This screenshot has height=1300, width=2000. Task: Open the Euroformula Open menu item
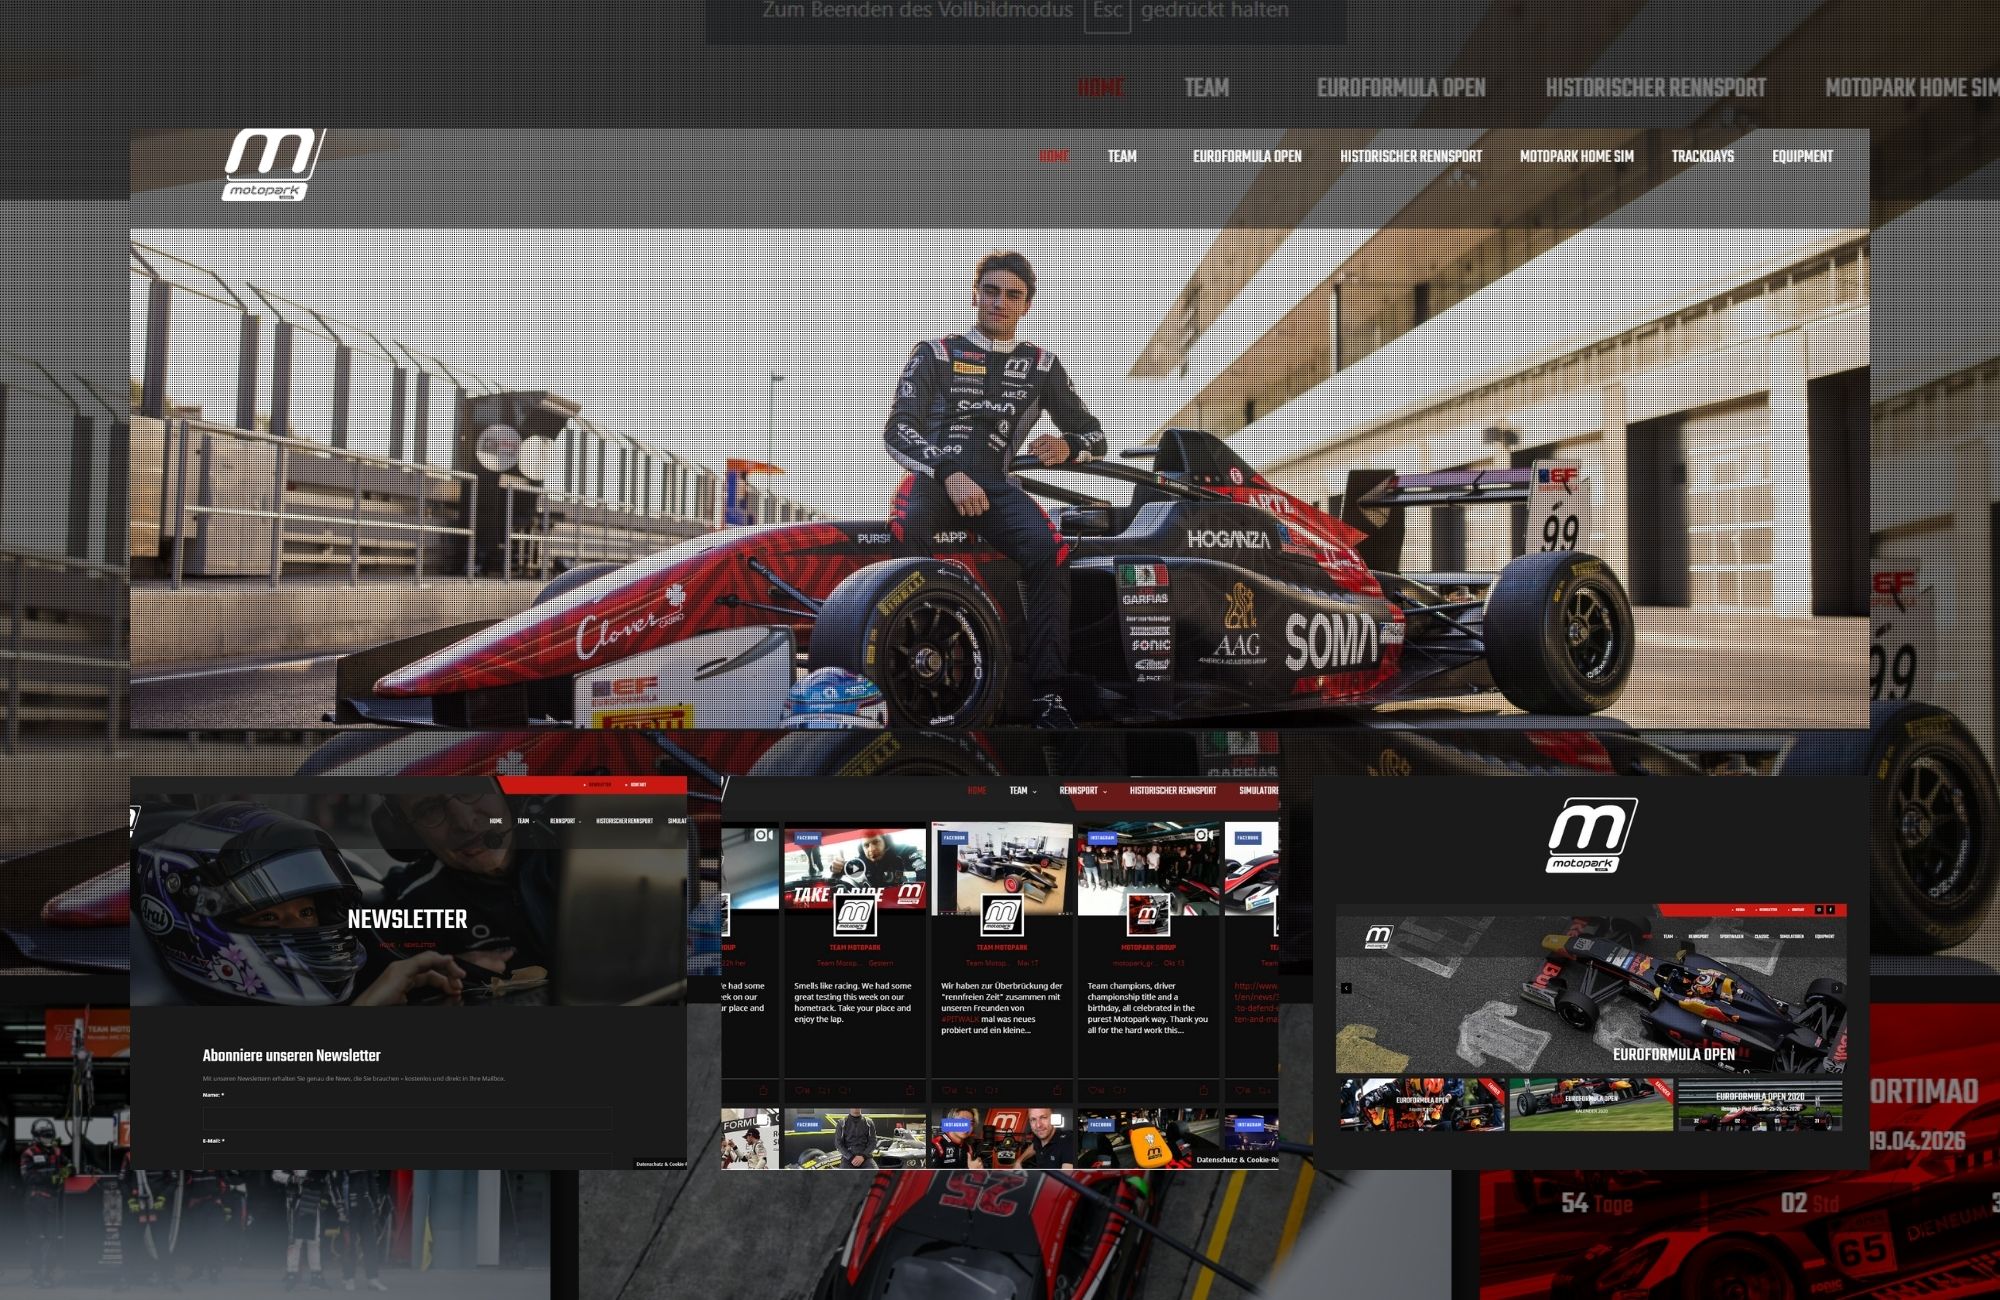(1246, 157)
